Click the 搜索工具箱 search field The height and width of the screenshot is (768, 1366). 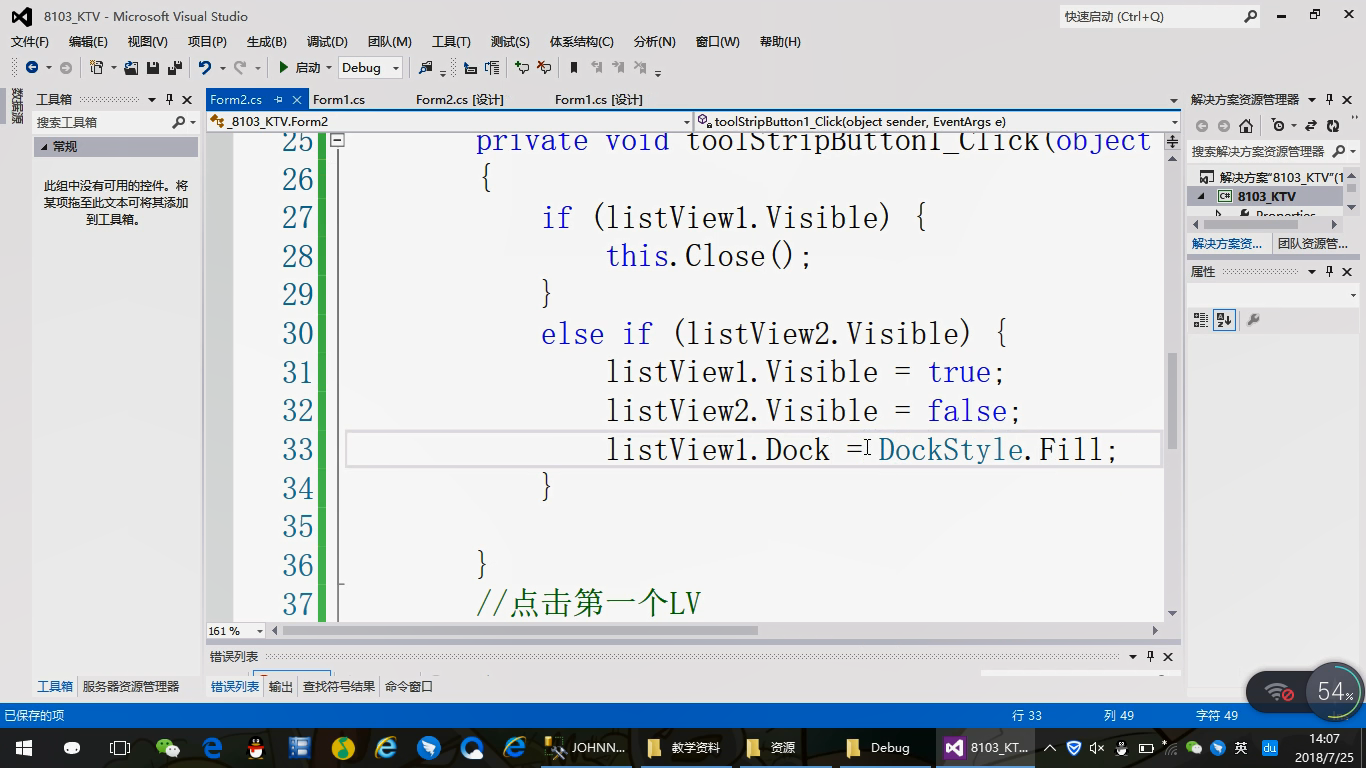[103, 122]
